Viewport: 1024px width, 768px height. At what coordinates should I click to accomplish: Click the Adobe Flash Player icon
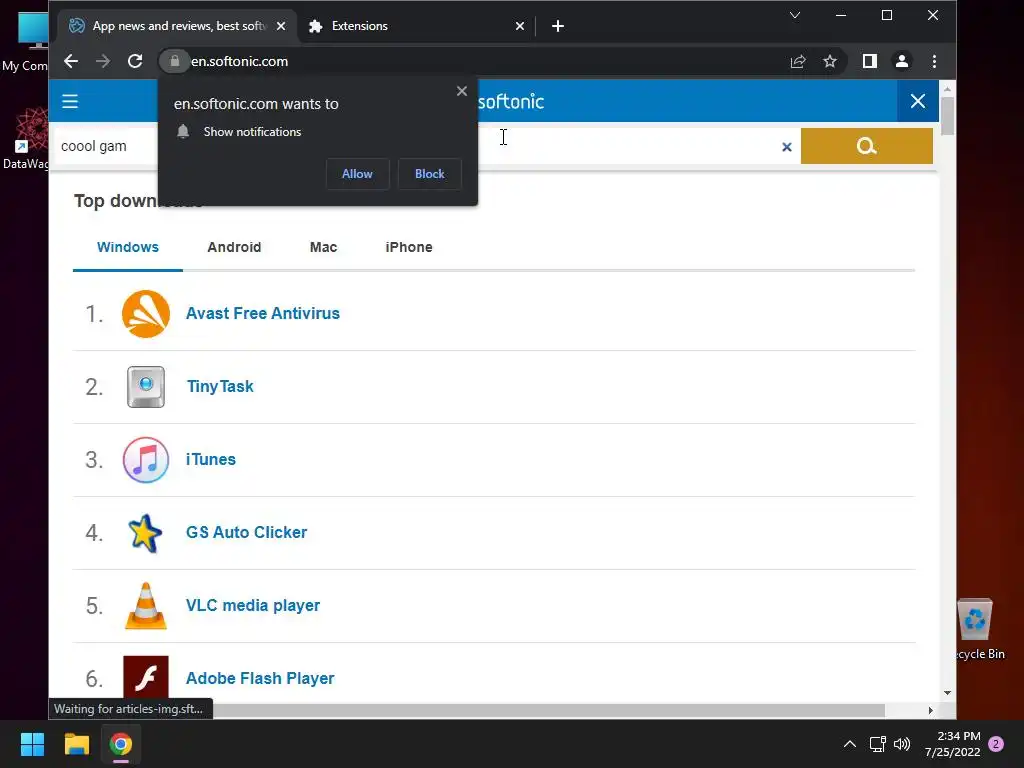(x=146, y=677)
